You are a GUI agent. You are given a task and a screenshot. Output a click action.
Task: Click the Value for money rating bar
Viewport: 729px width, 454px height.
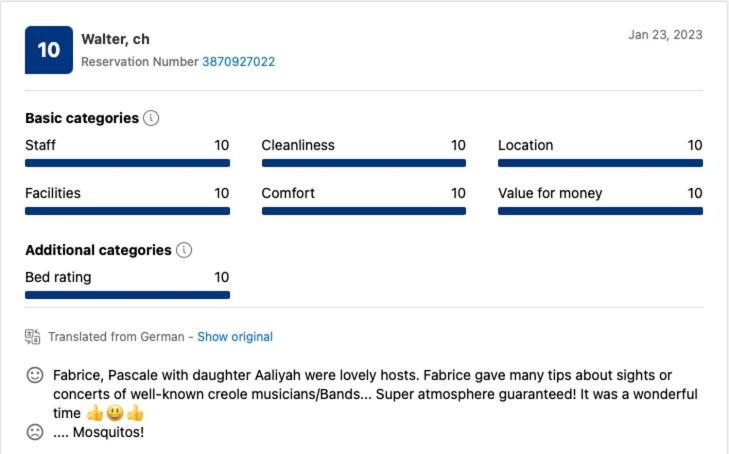[x=600, y=211]
